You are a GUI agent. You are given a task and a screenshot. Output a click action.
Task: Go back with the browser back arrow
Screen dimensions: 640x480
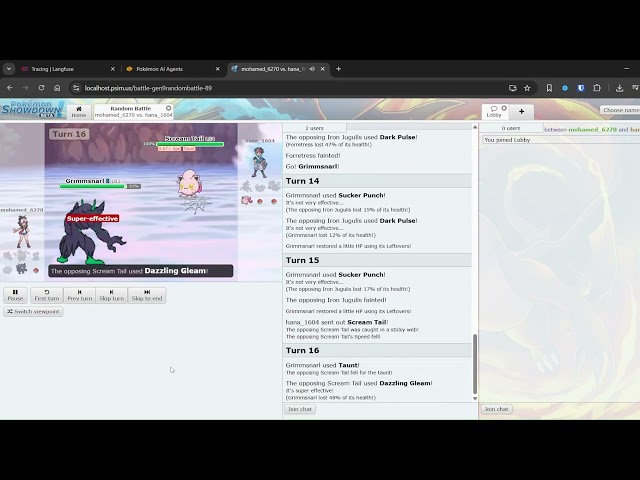tap(10, 88)
